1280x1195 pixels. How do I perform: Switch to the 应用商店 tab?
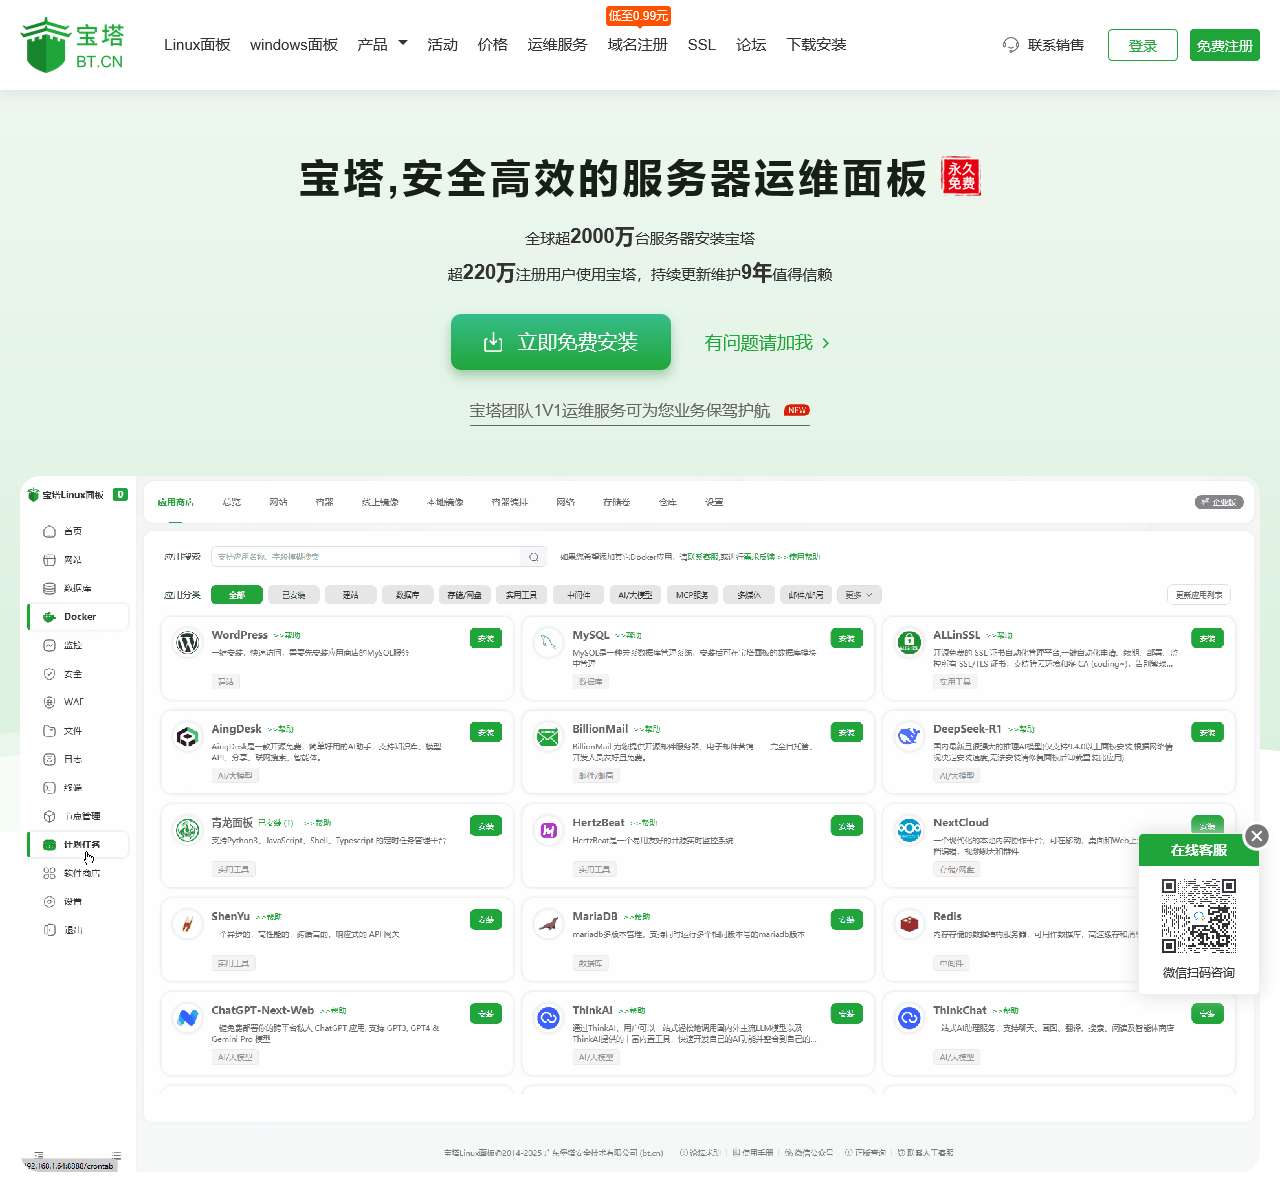coord(176,502)
